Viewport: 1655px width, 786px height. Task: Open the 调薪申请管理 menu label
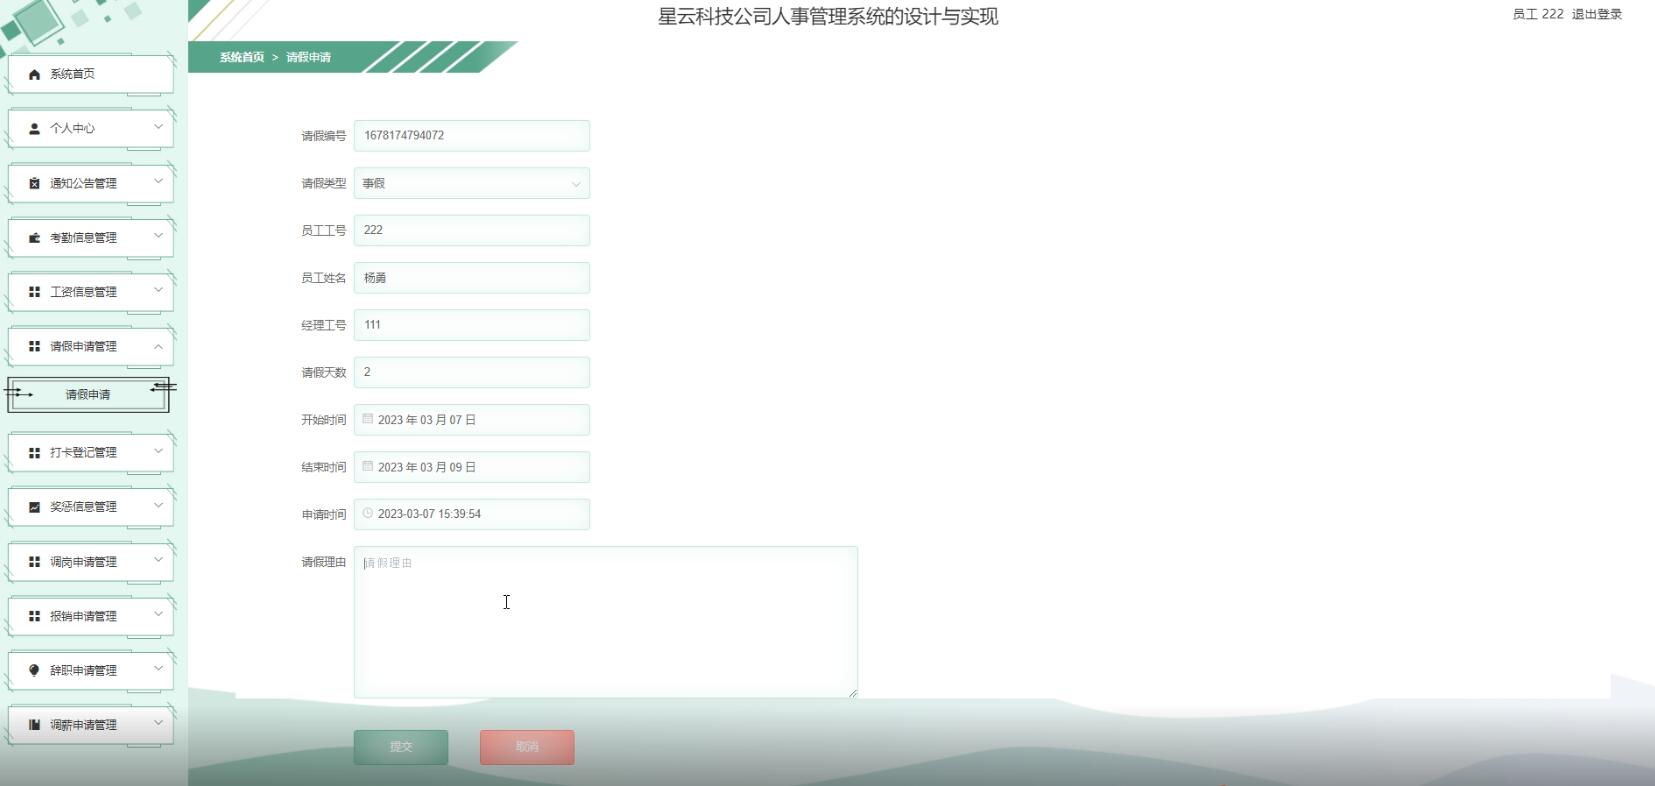(84, 725)
